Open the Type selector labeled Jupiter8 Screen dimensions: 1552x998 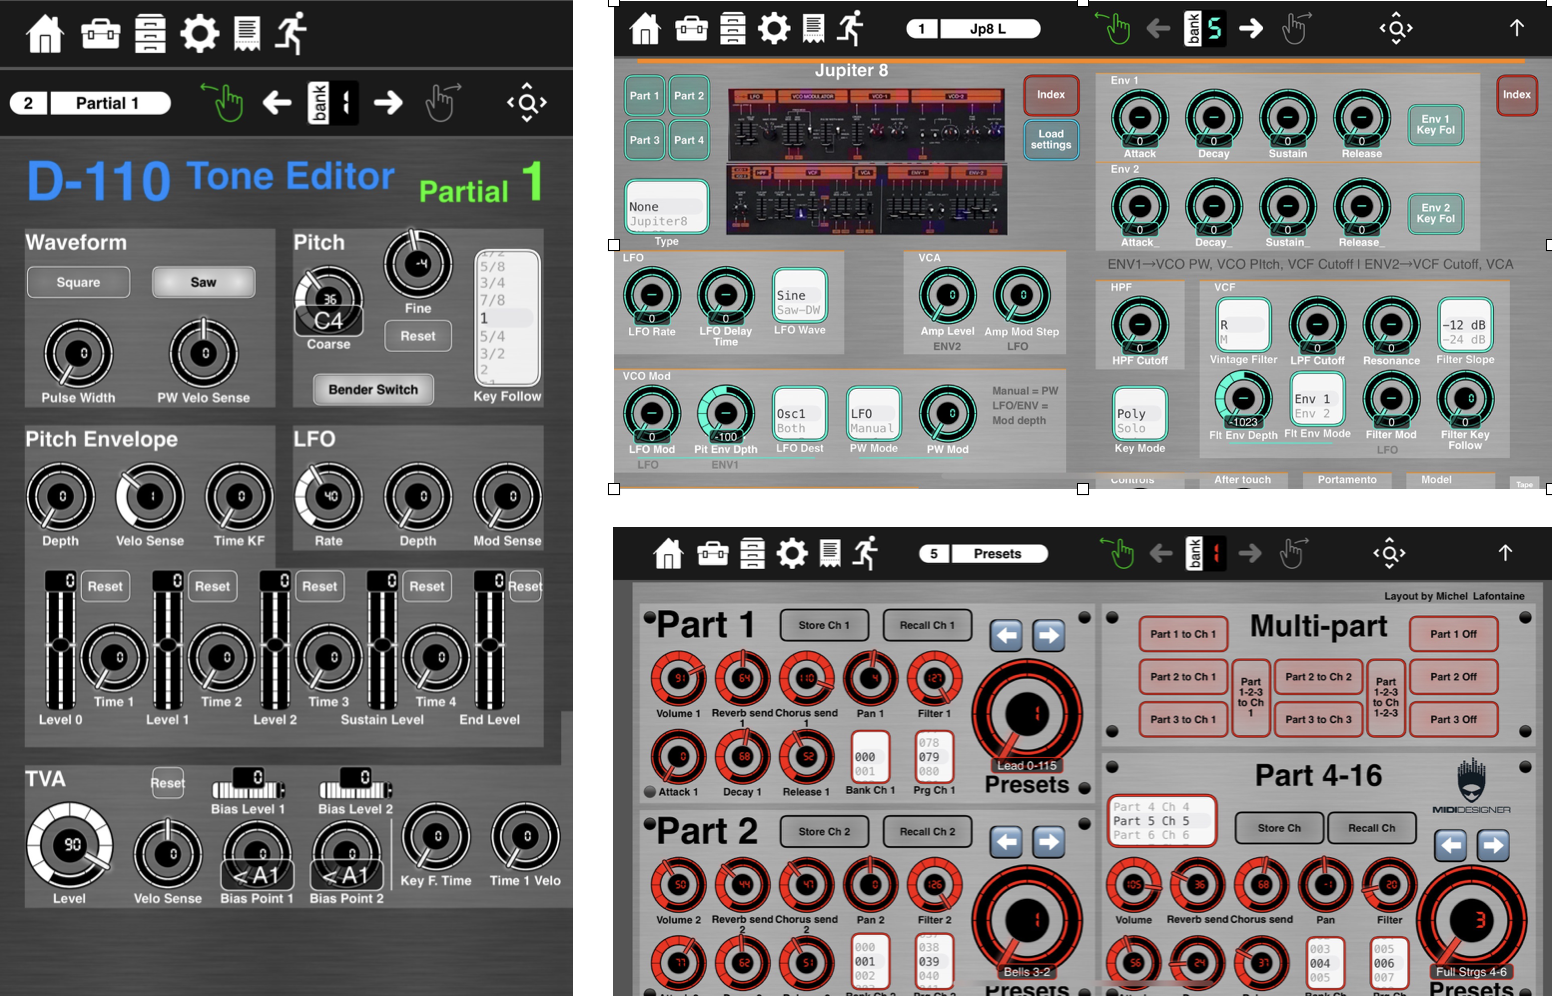pyautogui.click(x=666, y=207)
